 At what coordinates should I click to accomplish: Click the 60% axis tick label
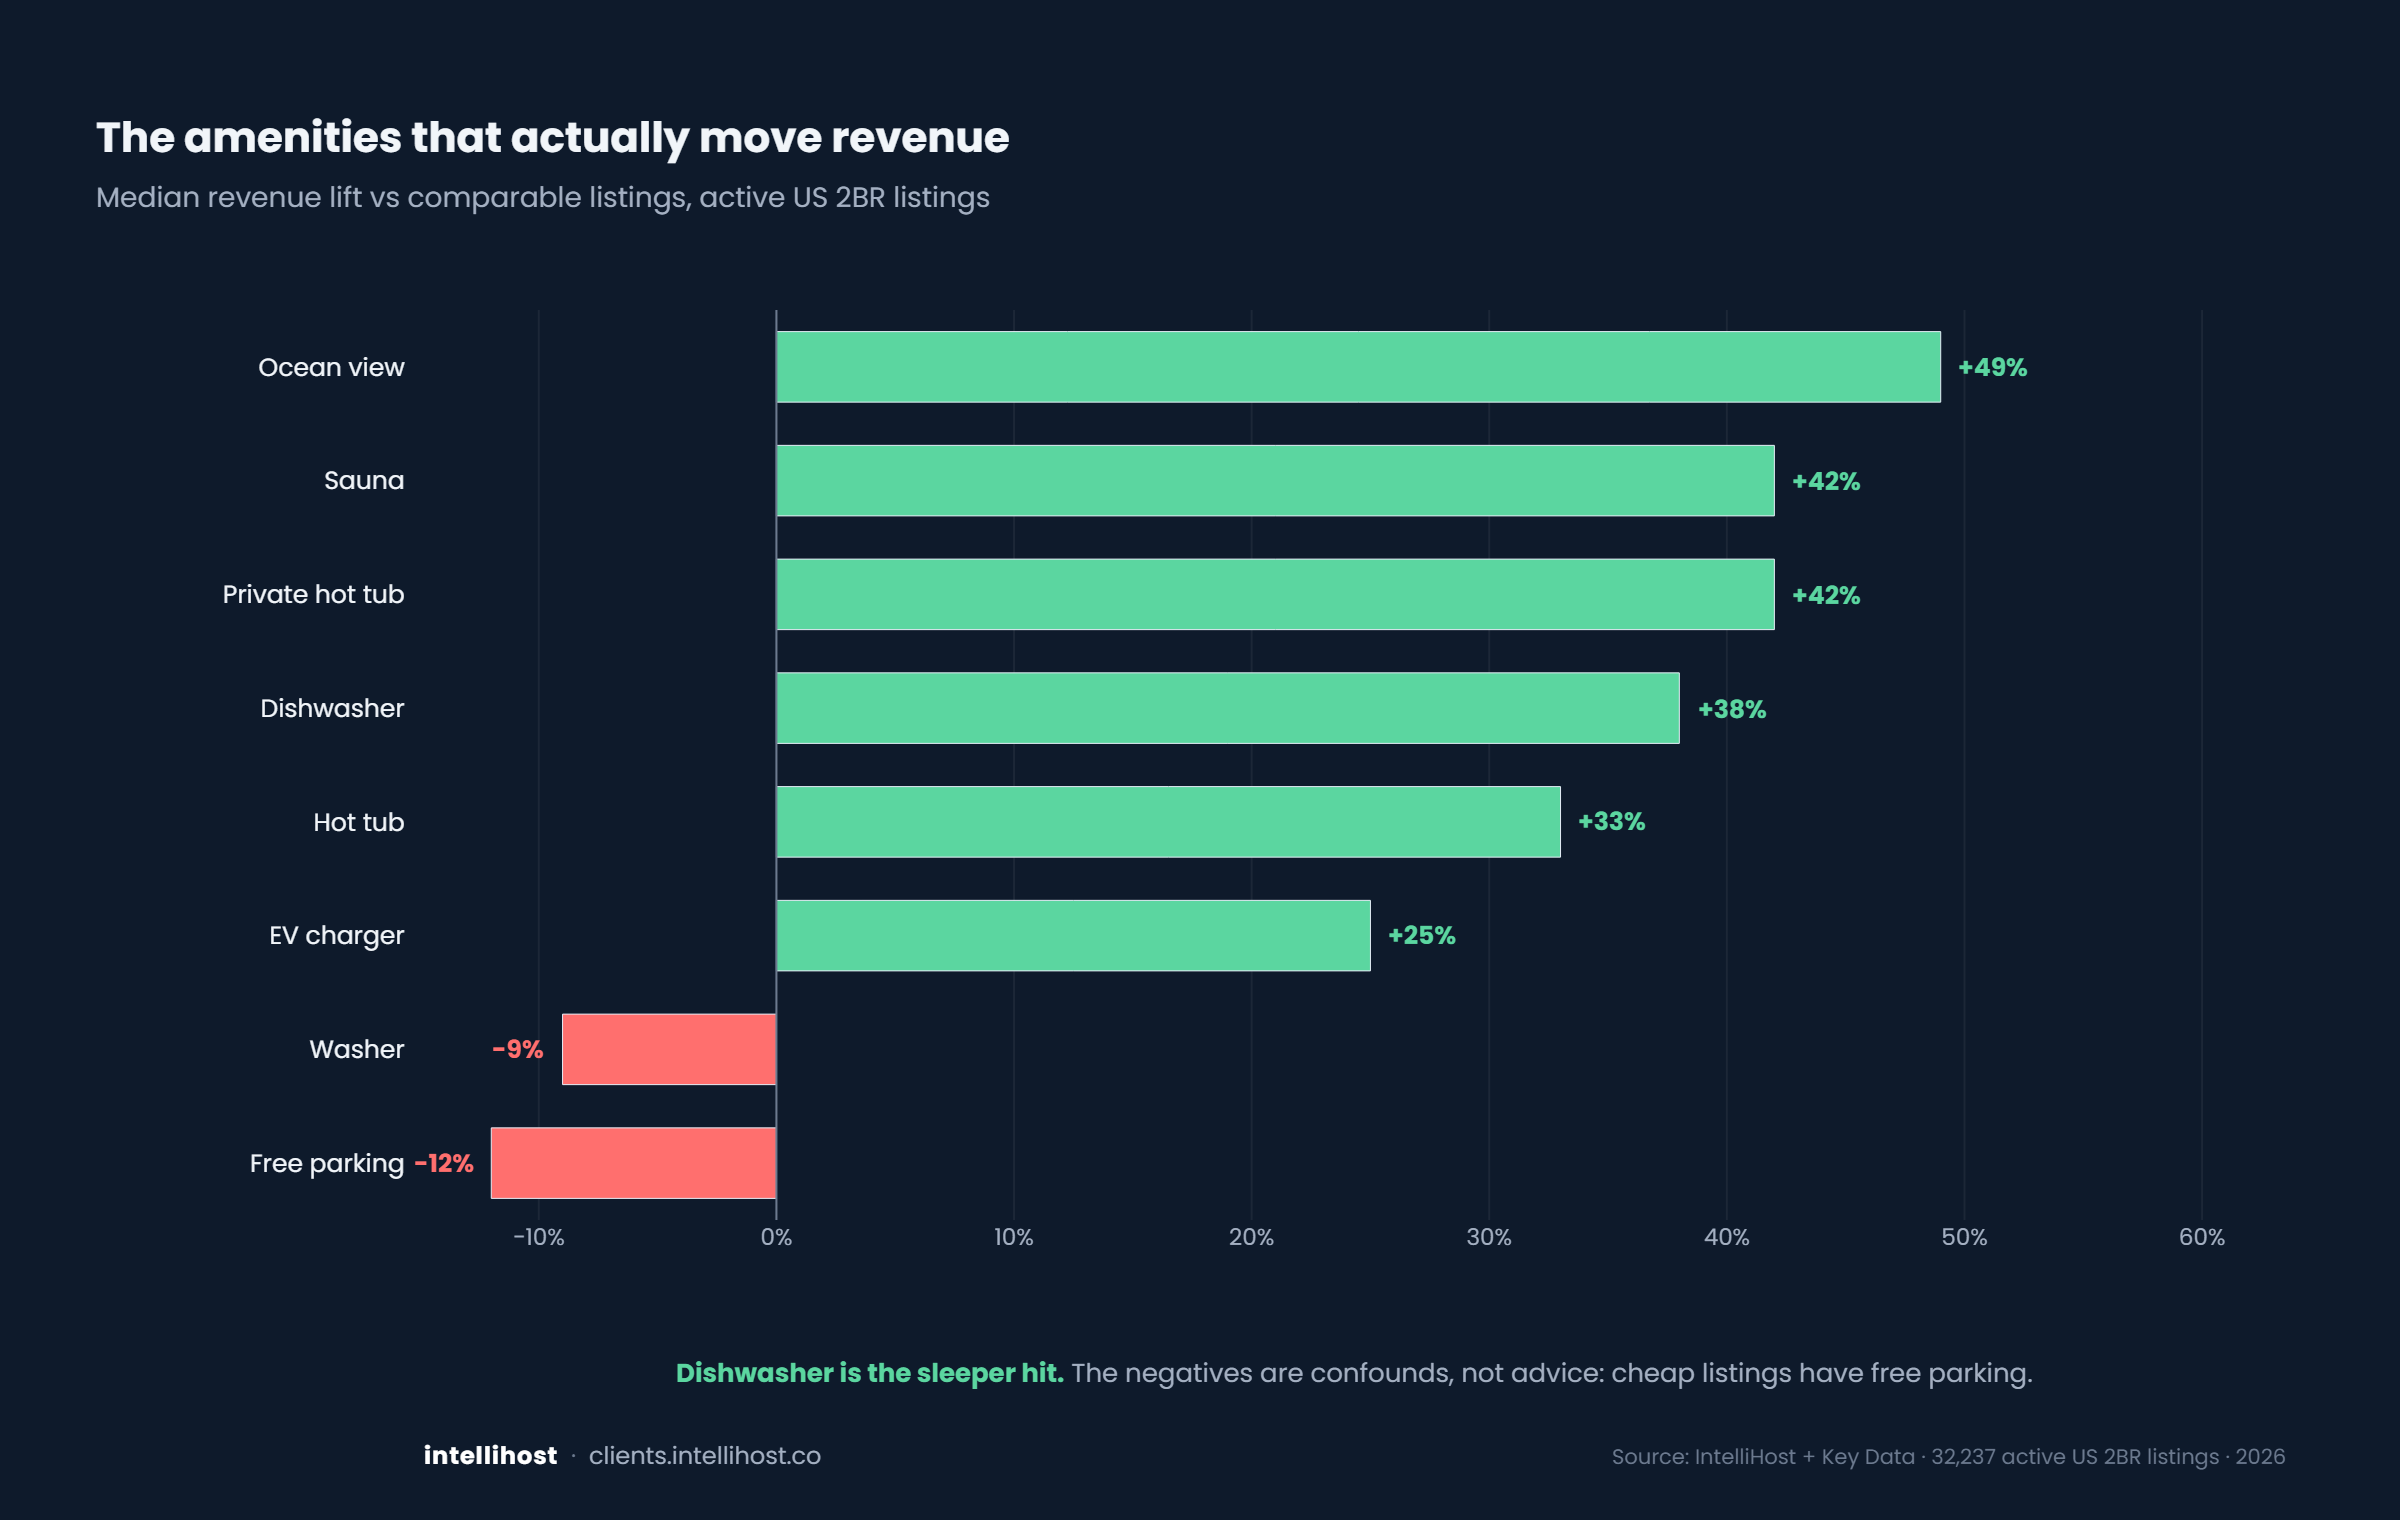pyautogui.click(x=2202, y=1237)
